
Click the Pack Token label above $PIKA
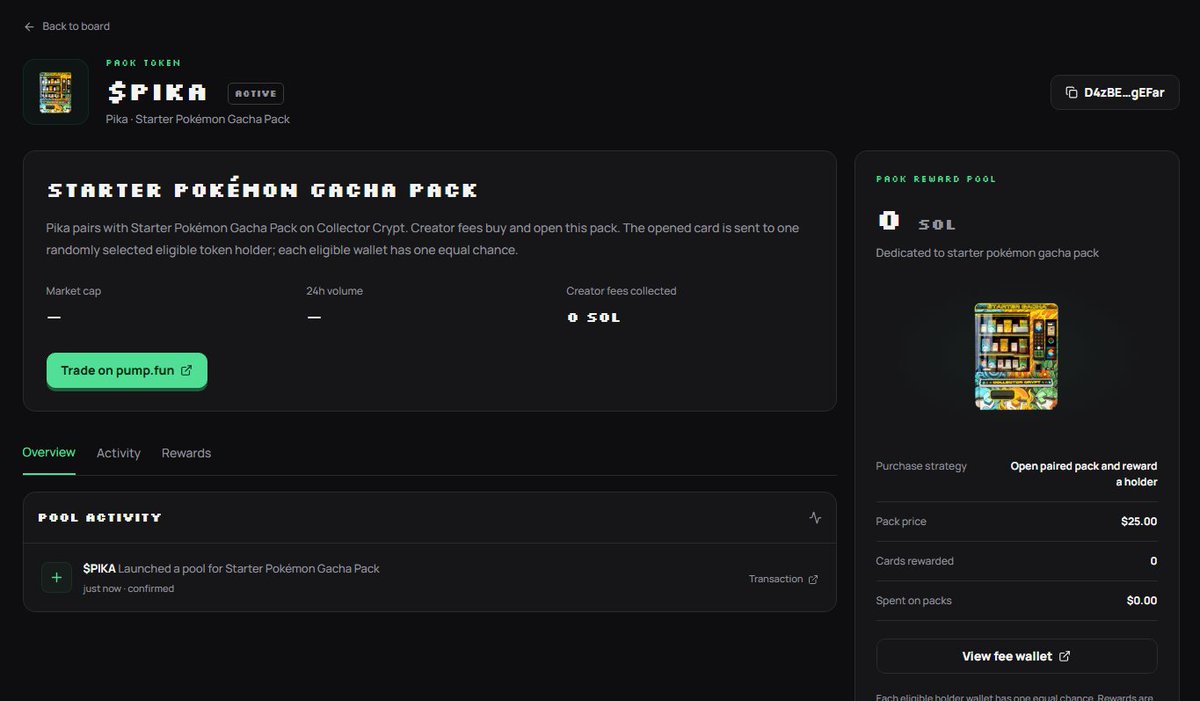(143, 63)
